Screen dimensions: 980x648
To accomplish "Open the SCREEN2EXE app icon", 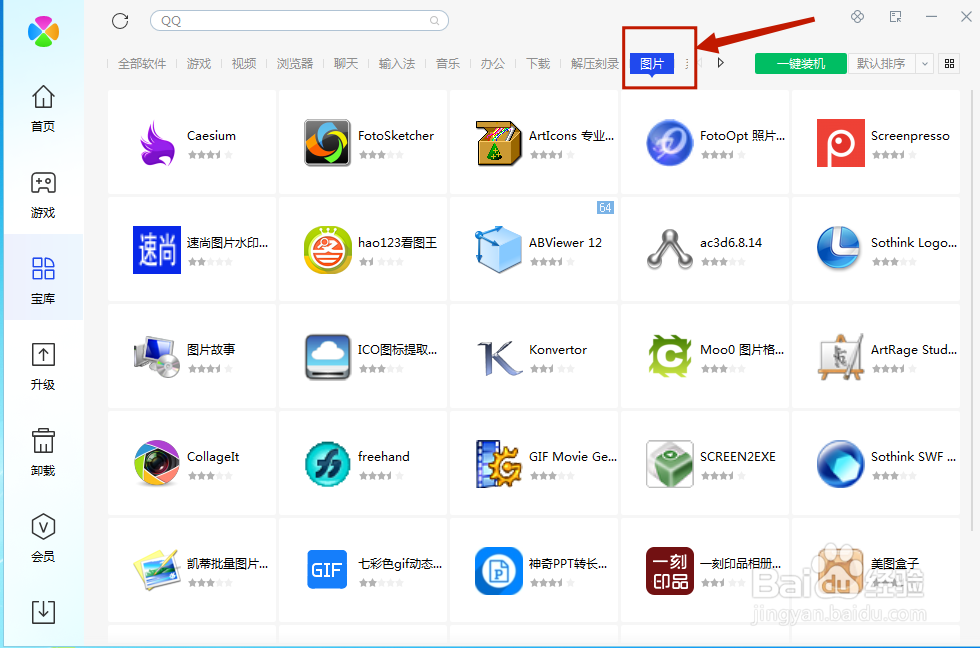I will (669, 464).
